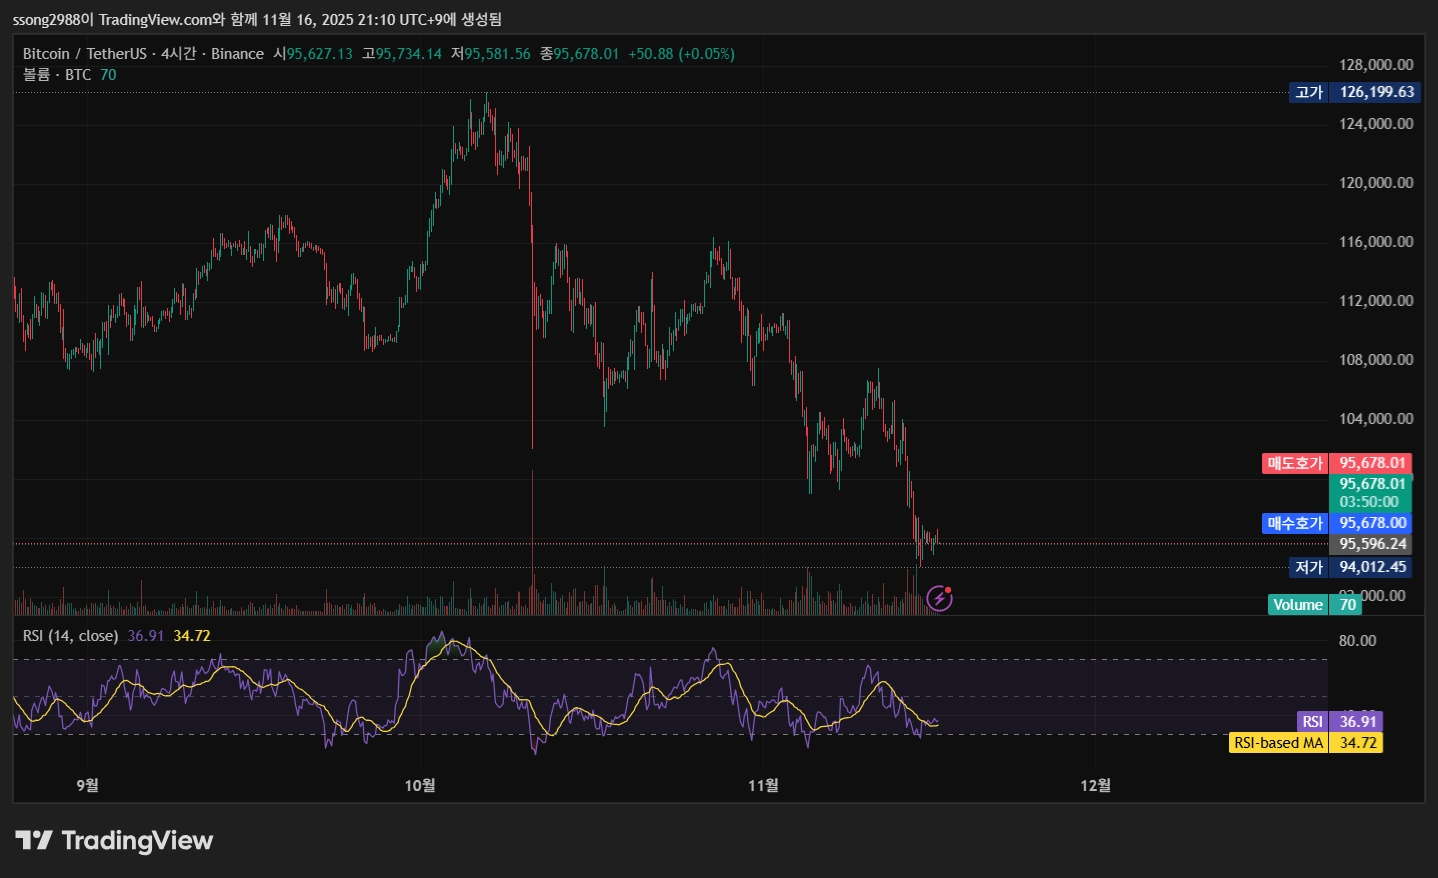1438x878 pixels.
Task: Click the 126,199.63 high price label
Action: click(x=1377, y=92)
